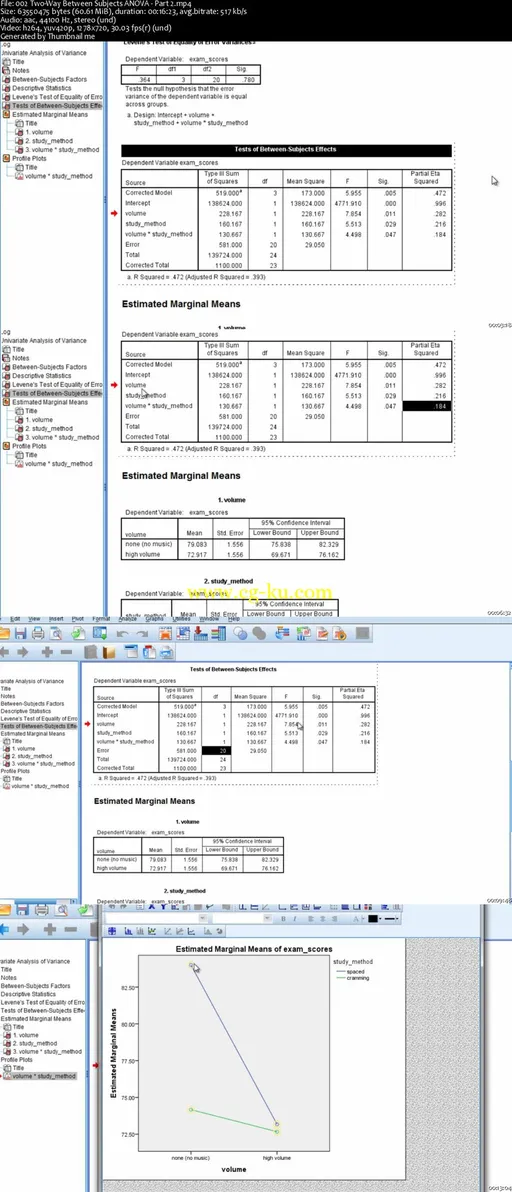Open the Insert menu
Screen dimensions: 512x1192
pos(56,619)
